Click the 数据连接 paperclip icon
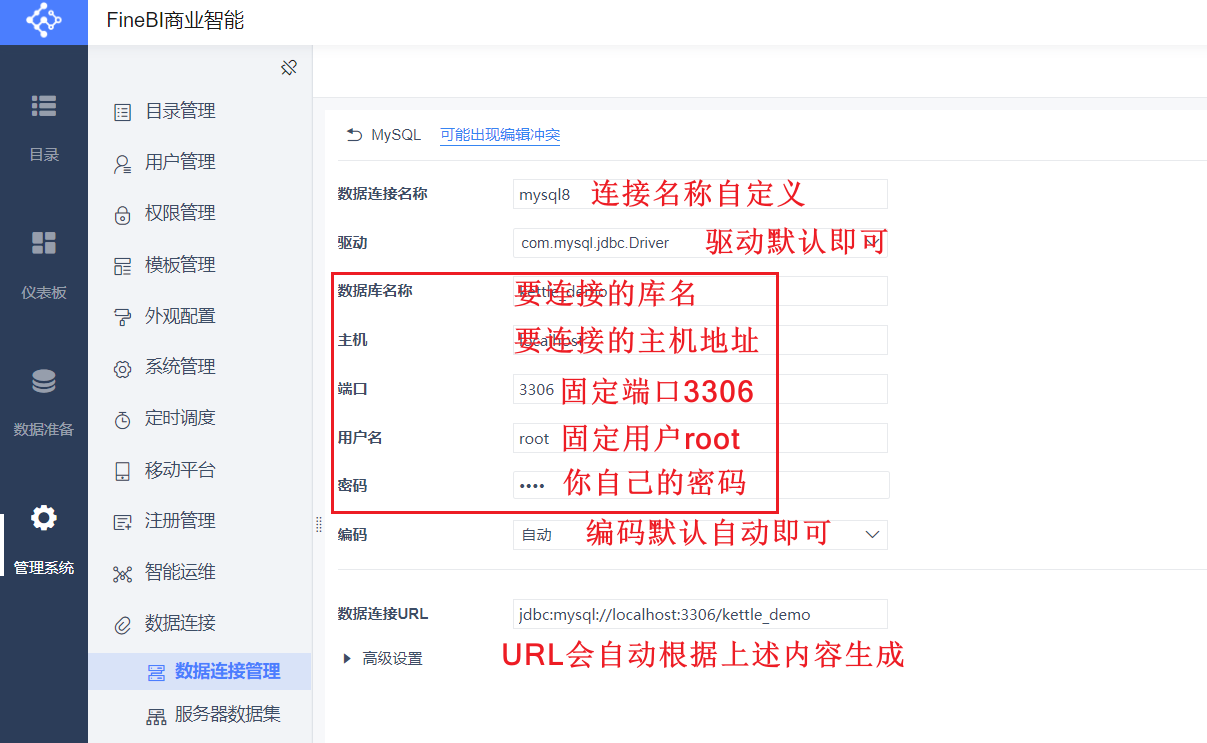Image resolution: width=1207 pixels, height=743 pixels. (x=122, y=624)
